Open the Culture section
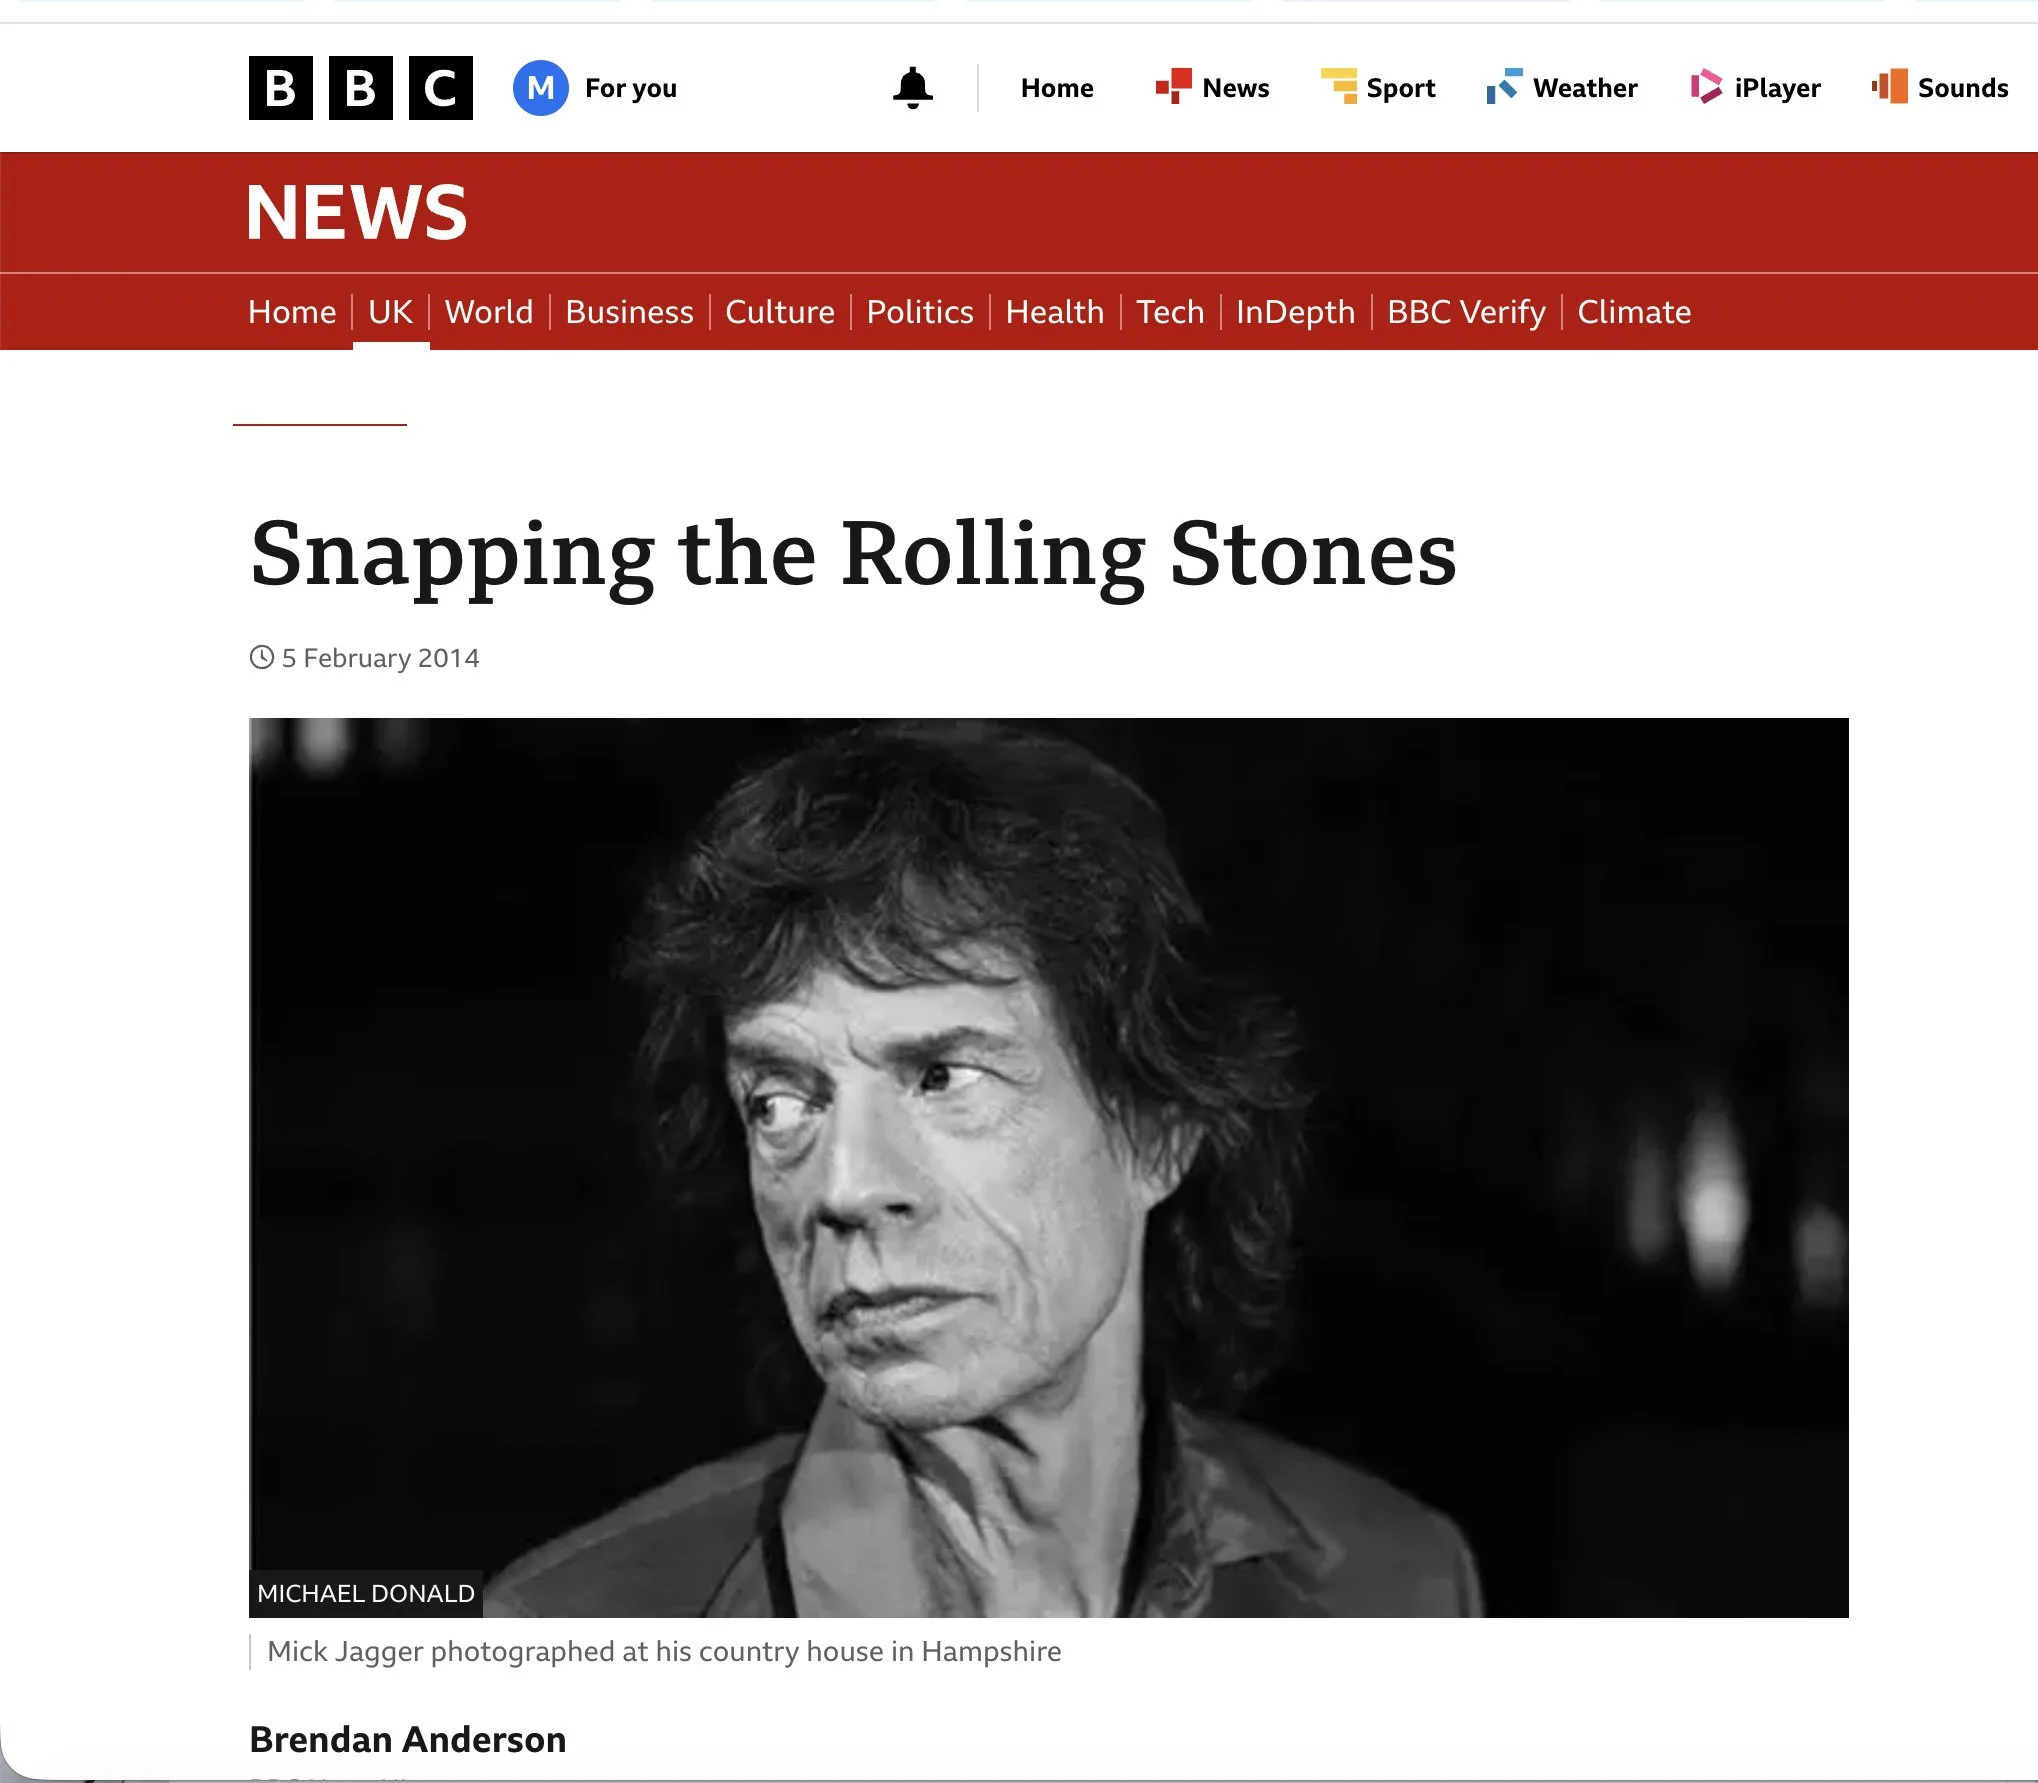 (780, 312)
